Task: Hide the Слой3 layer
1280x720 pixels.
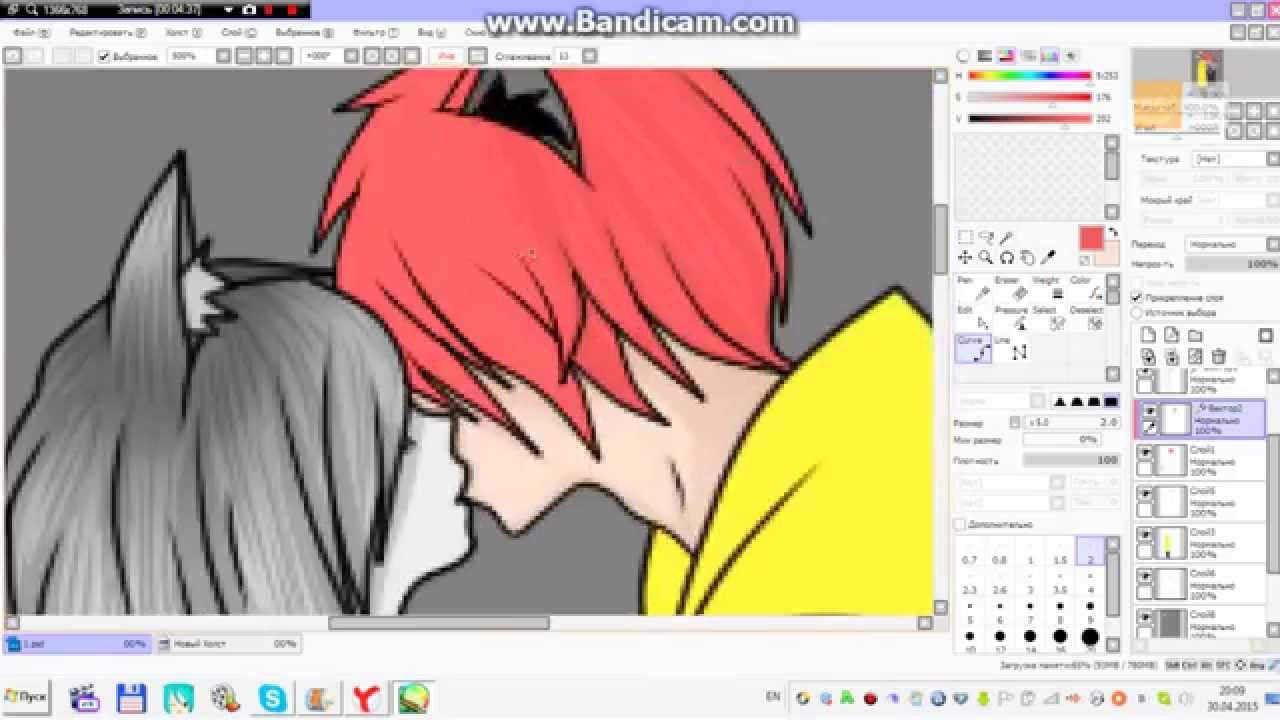Action: (1147, 535)
